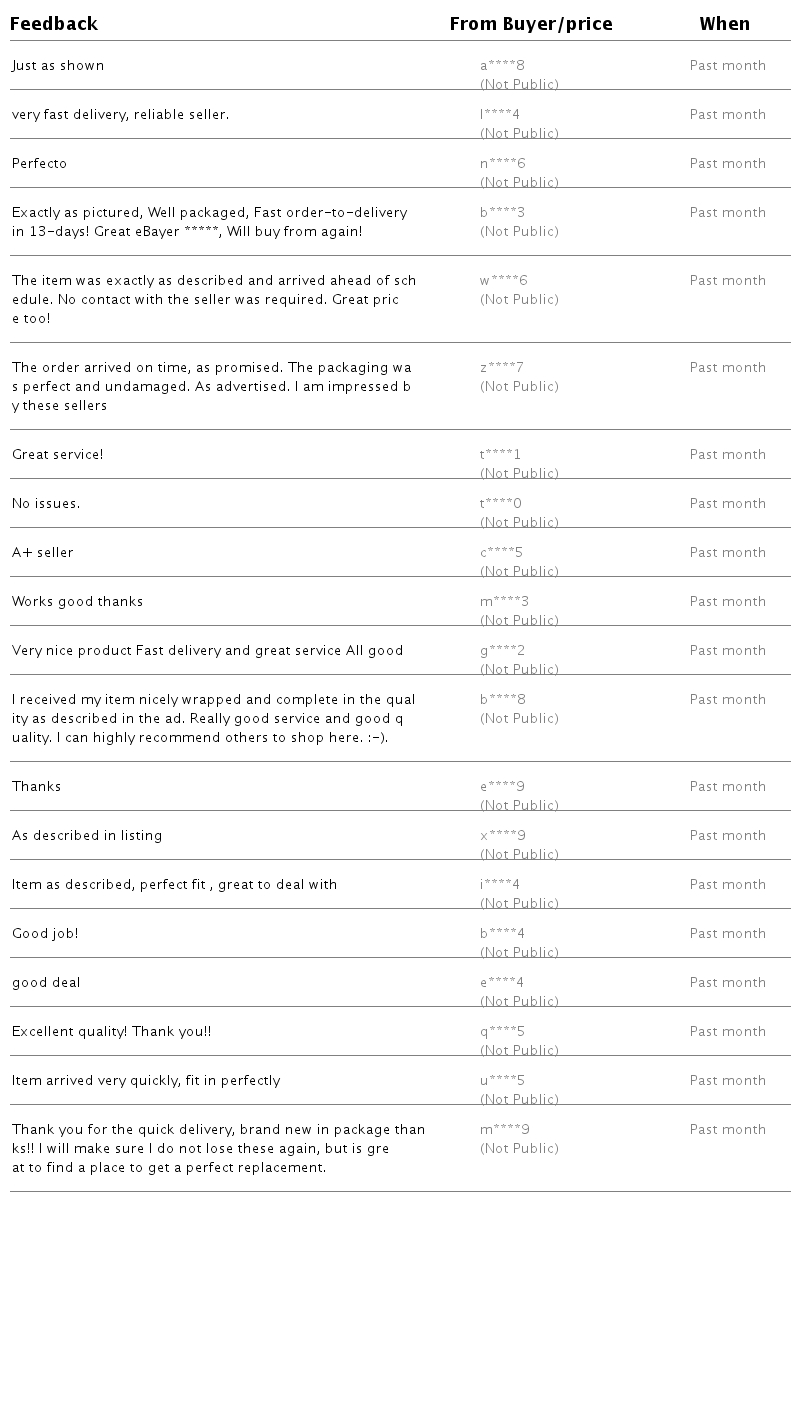Viewport: 800px width, 1424px height.
Task: Click the From Buyer/price column header
Action: click(530, 24)
